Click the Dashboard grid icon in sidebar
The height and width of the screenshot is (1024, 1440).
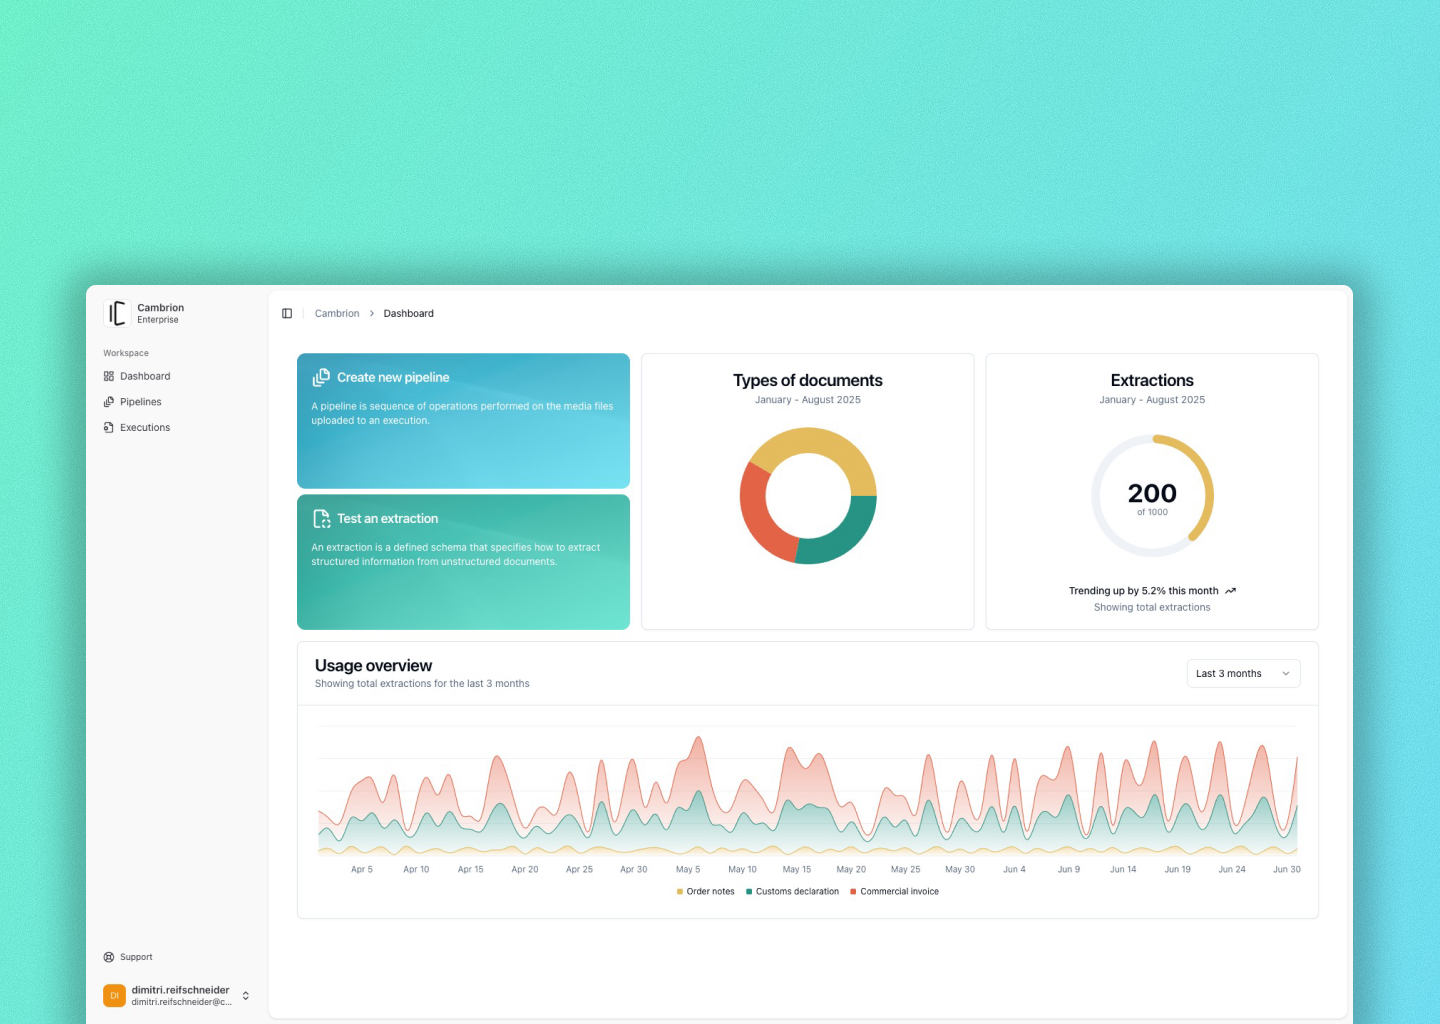click(109, 377)
